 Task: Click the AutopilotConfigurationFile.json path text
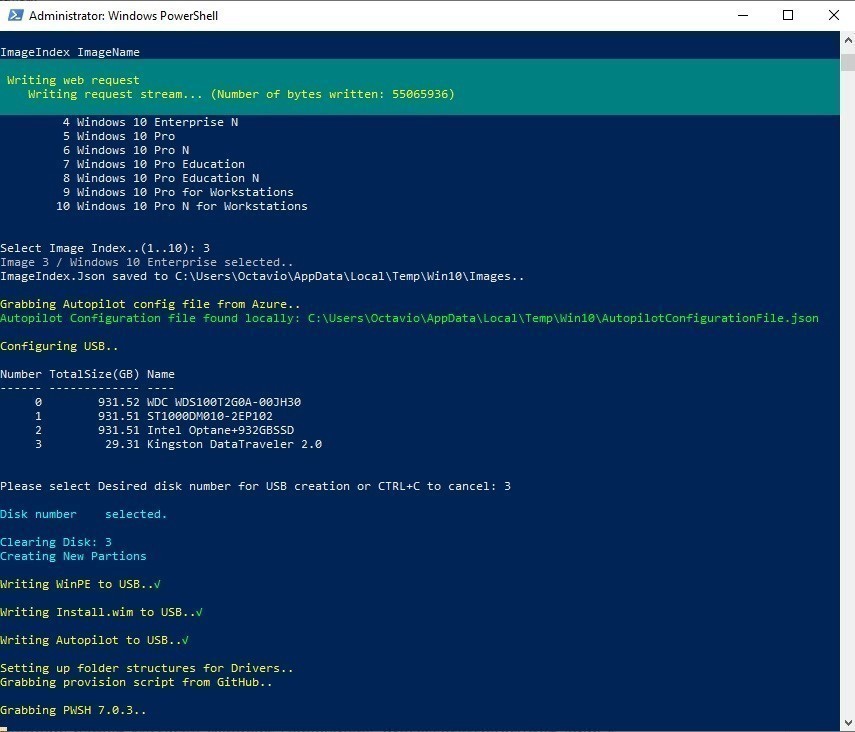tap(563, 318)
